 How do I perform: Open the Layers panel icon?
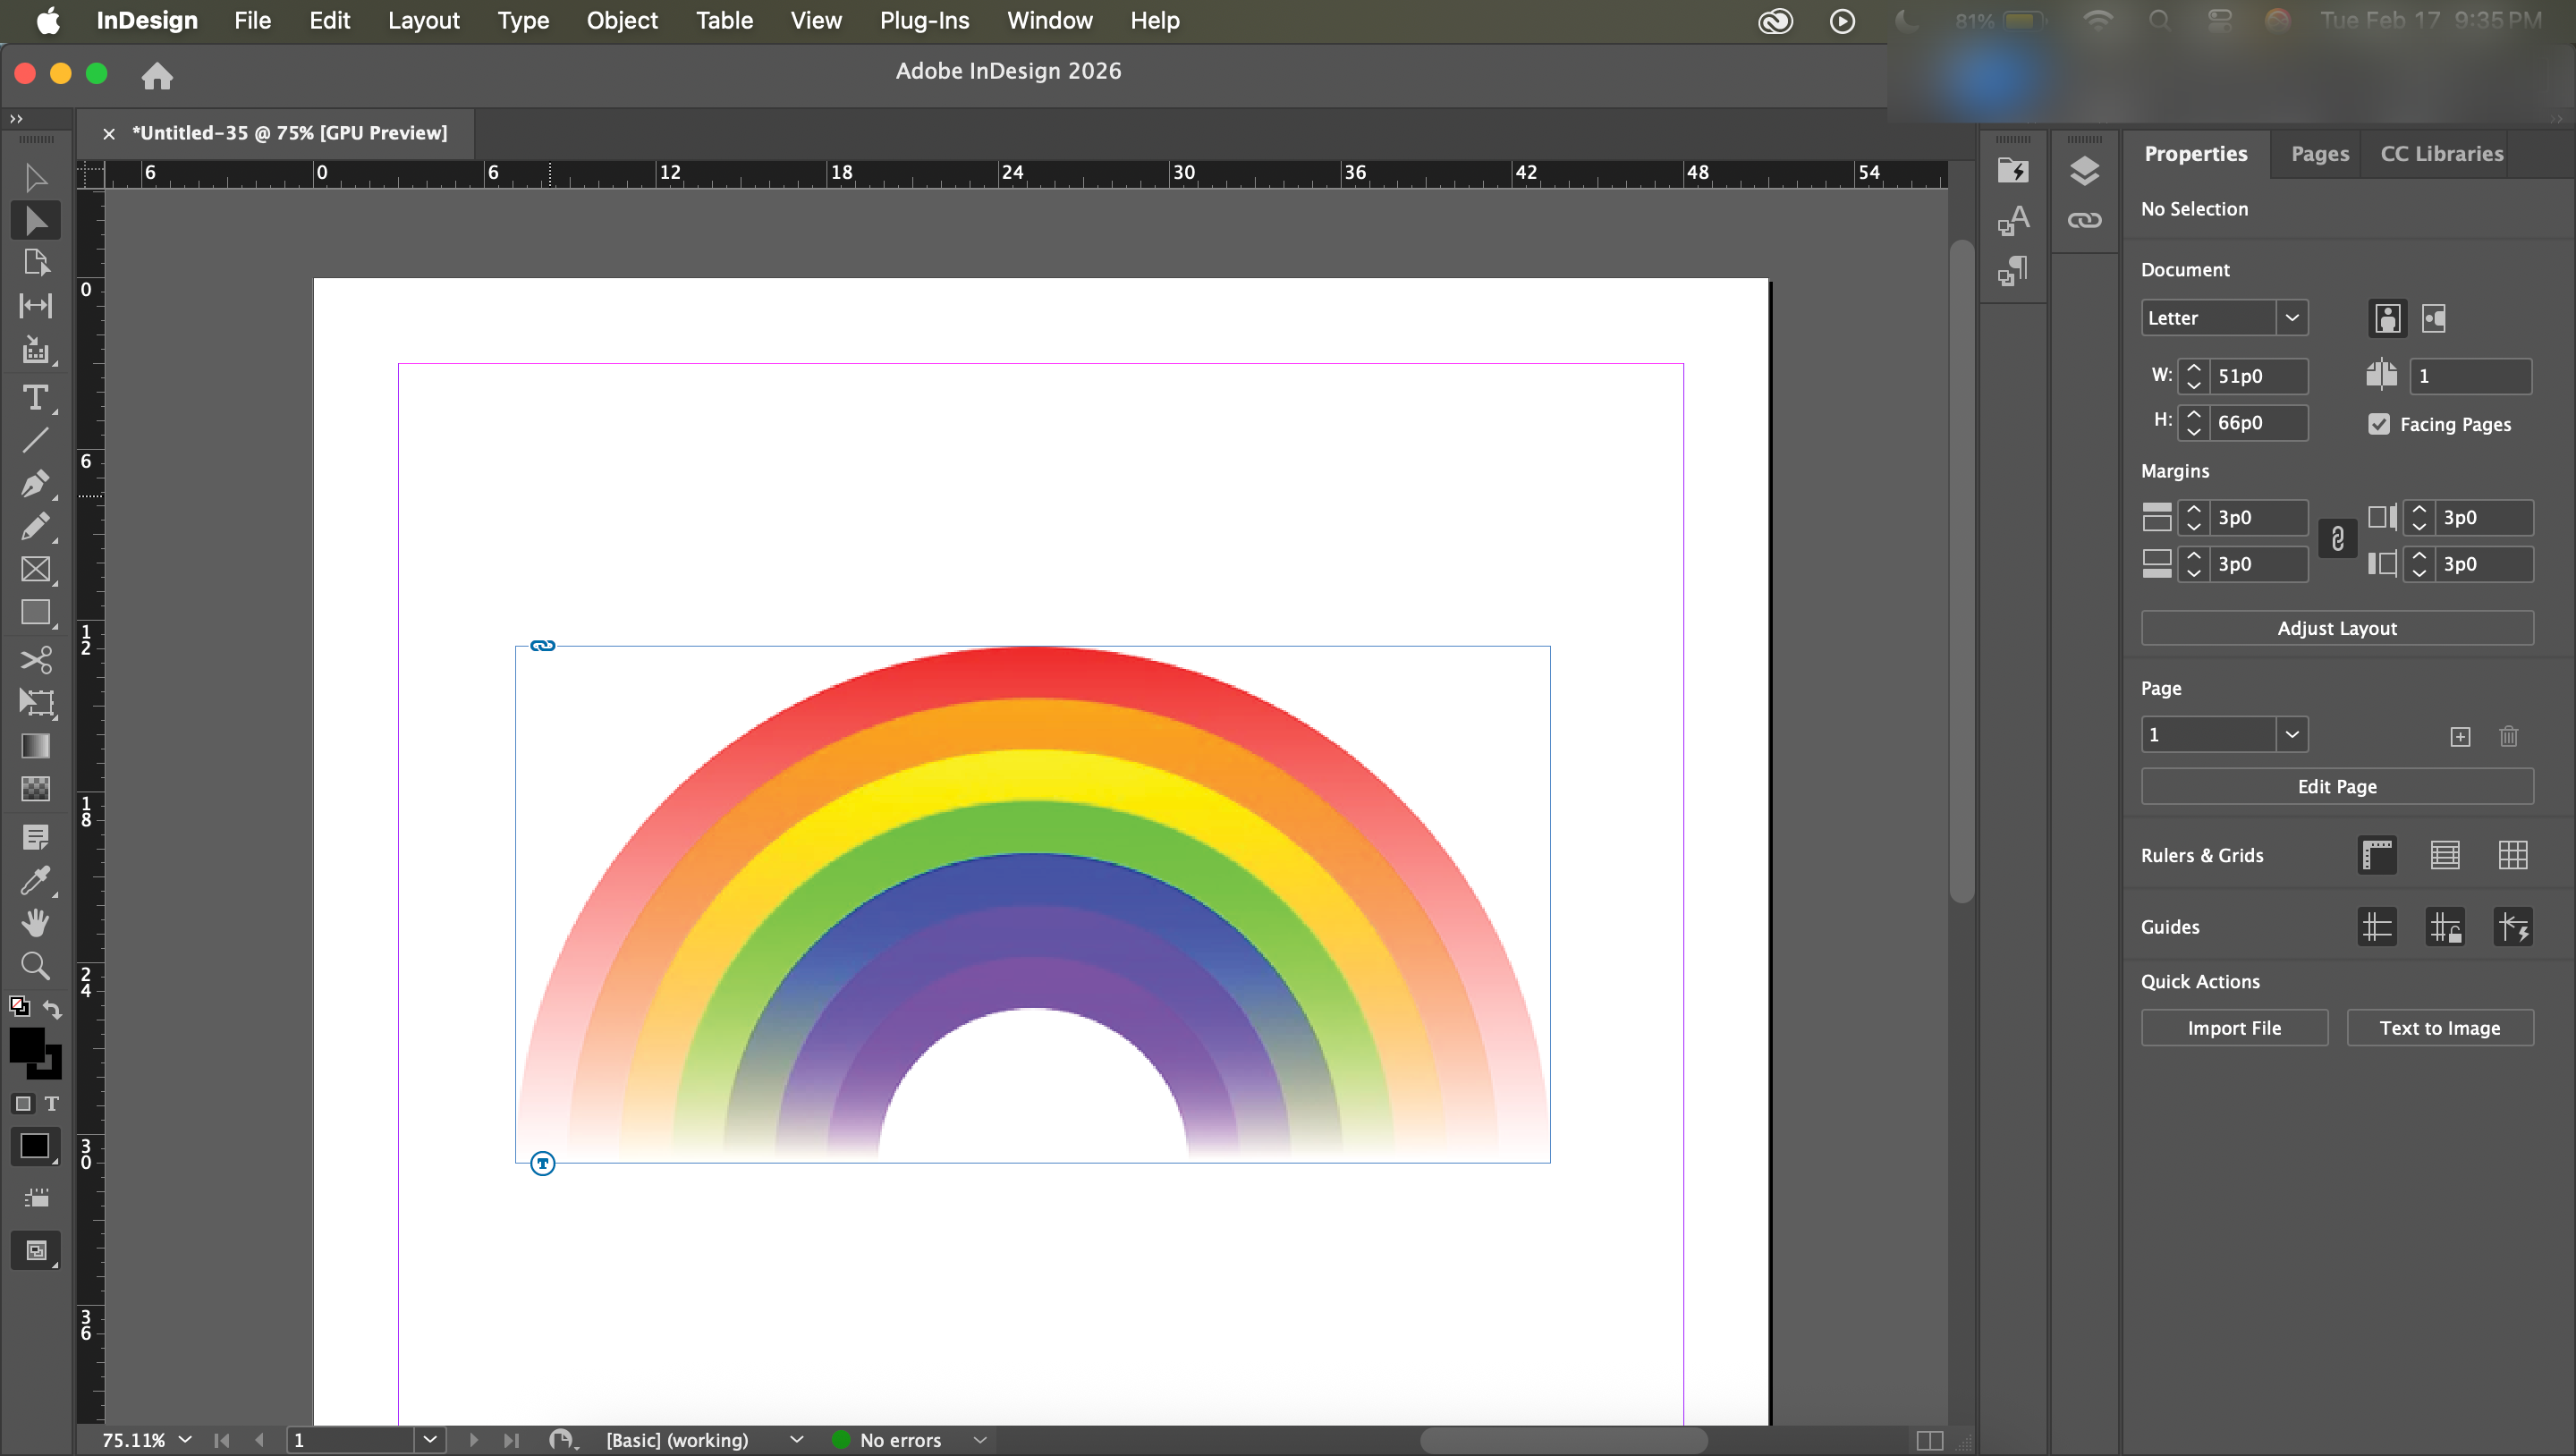coord(2084,171)
